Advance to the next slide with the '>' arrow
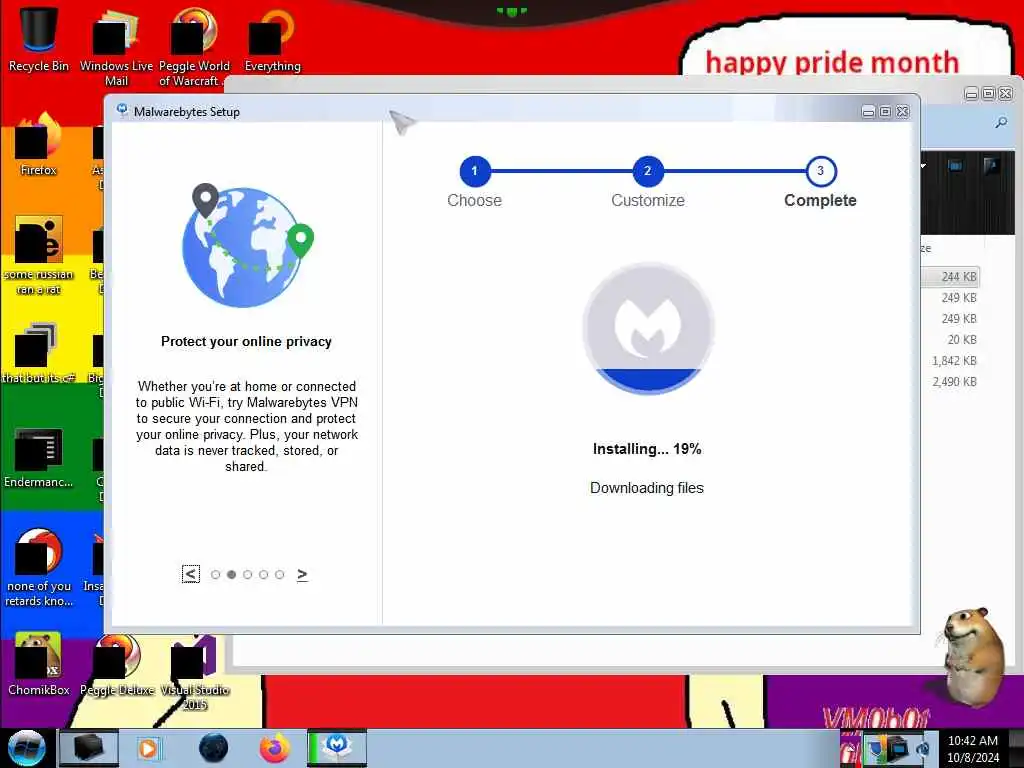 [x=302, y=574]
